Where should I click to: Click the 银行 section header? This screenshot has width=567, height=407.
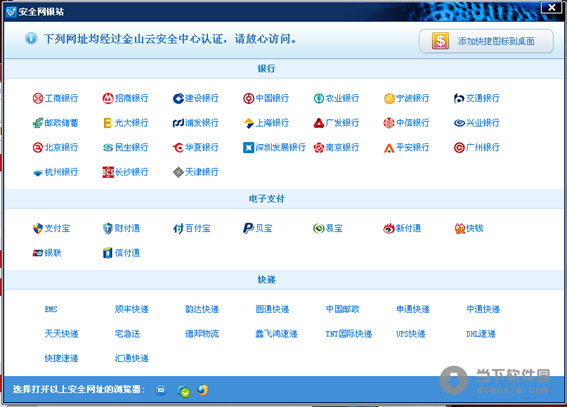[267, 69]
